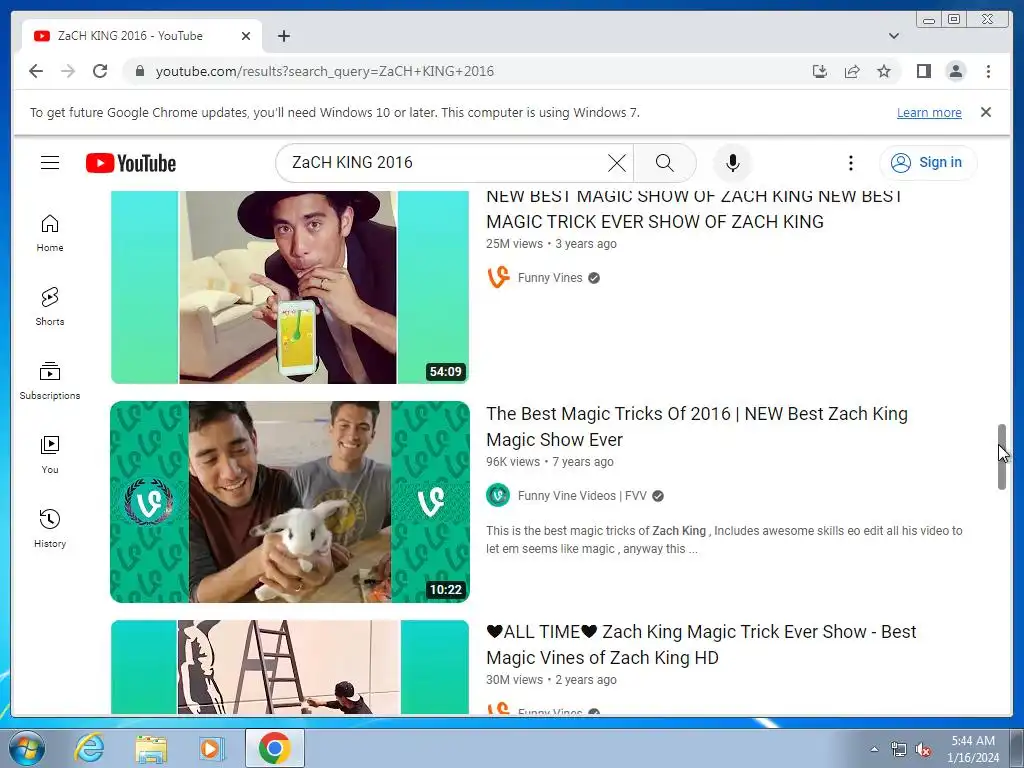Open The Best Magic Tricks Of 2016 title
This screenshot has width=1024, height=768.
[x=697, y=426]
